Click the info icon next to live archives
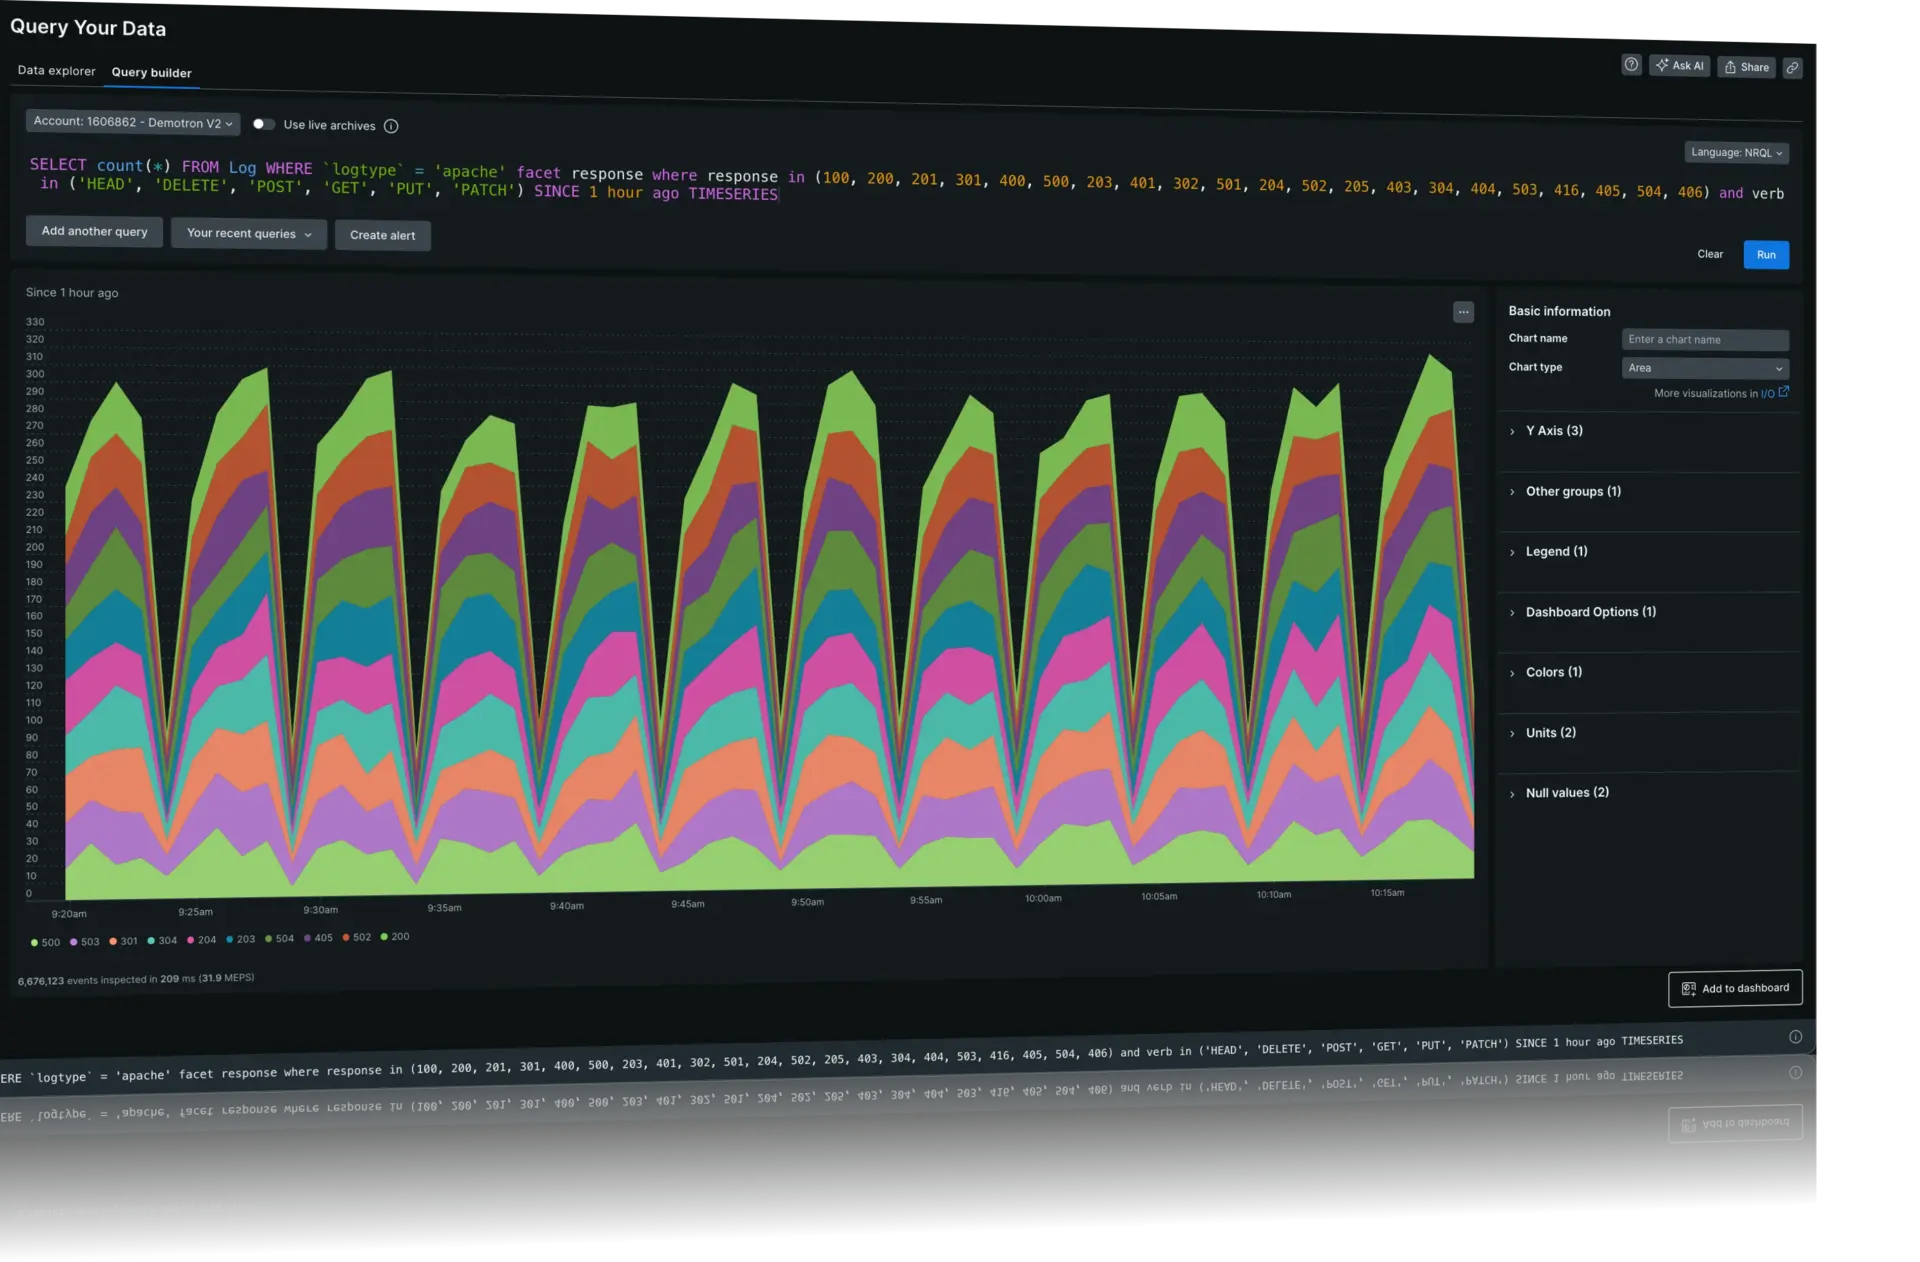 [x=392, y=125]
